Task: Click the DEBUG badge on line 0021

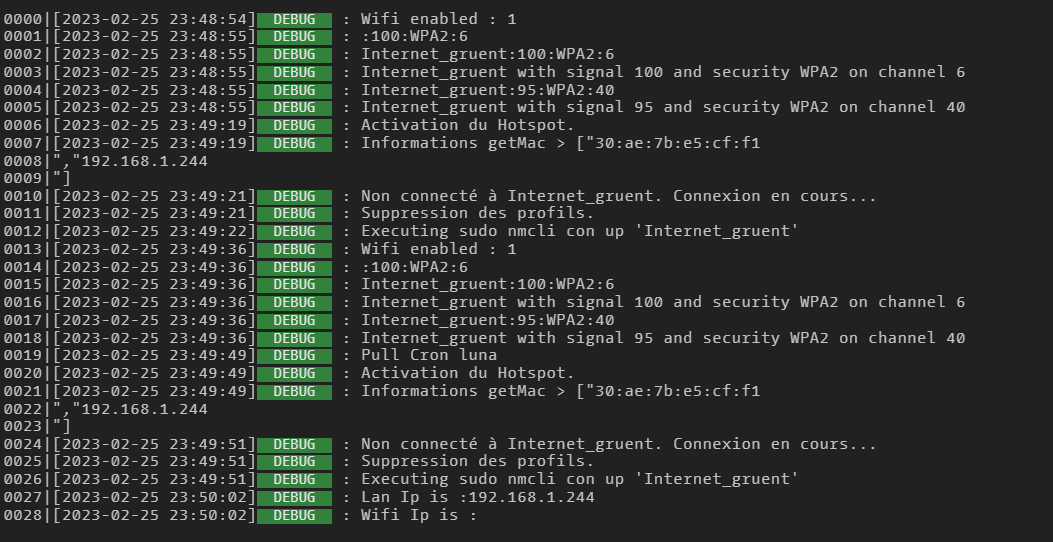Action: point(294,391)
